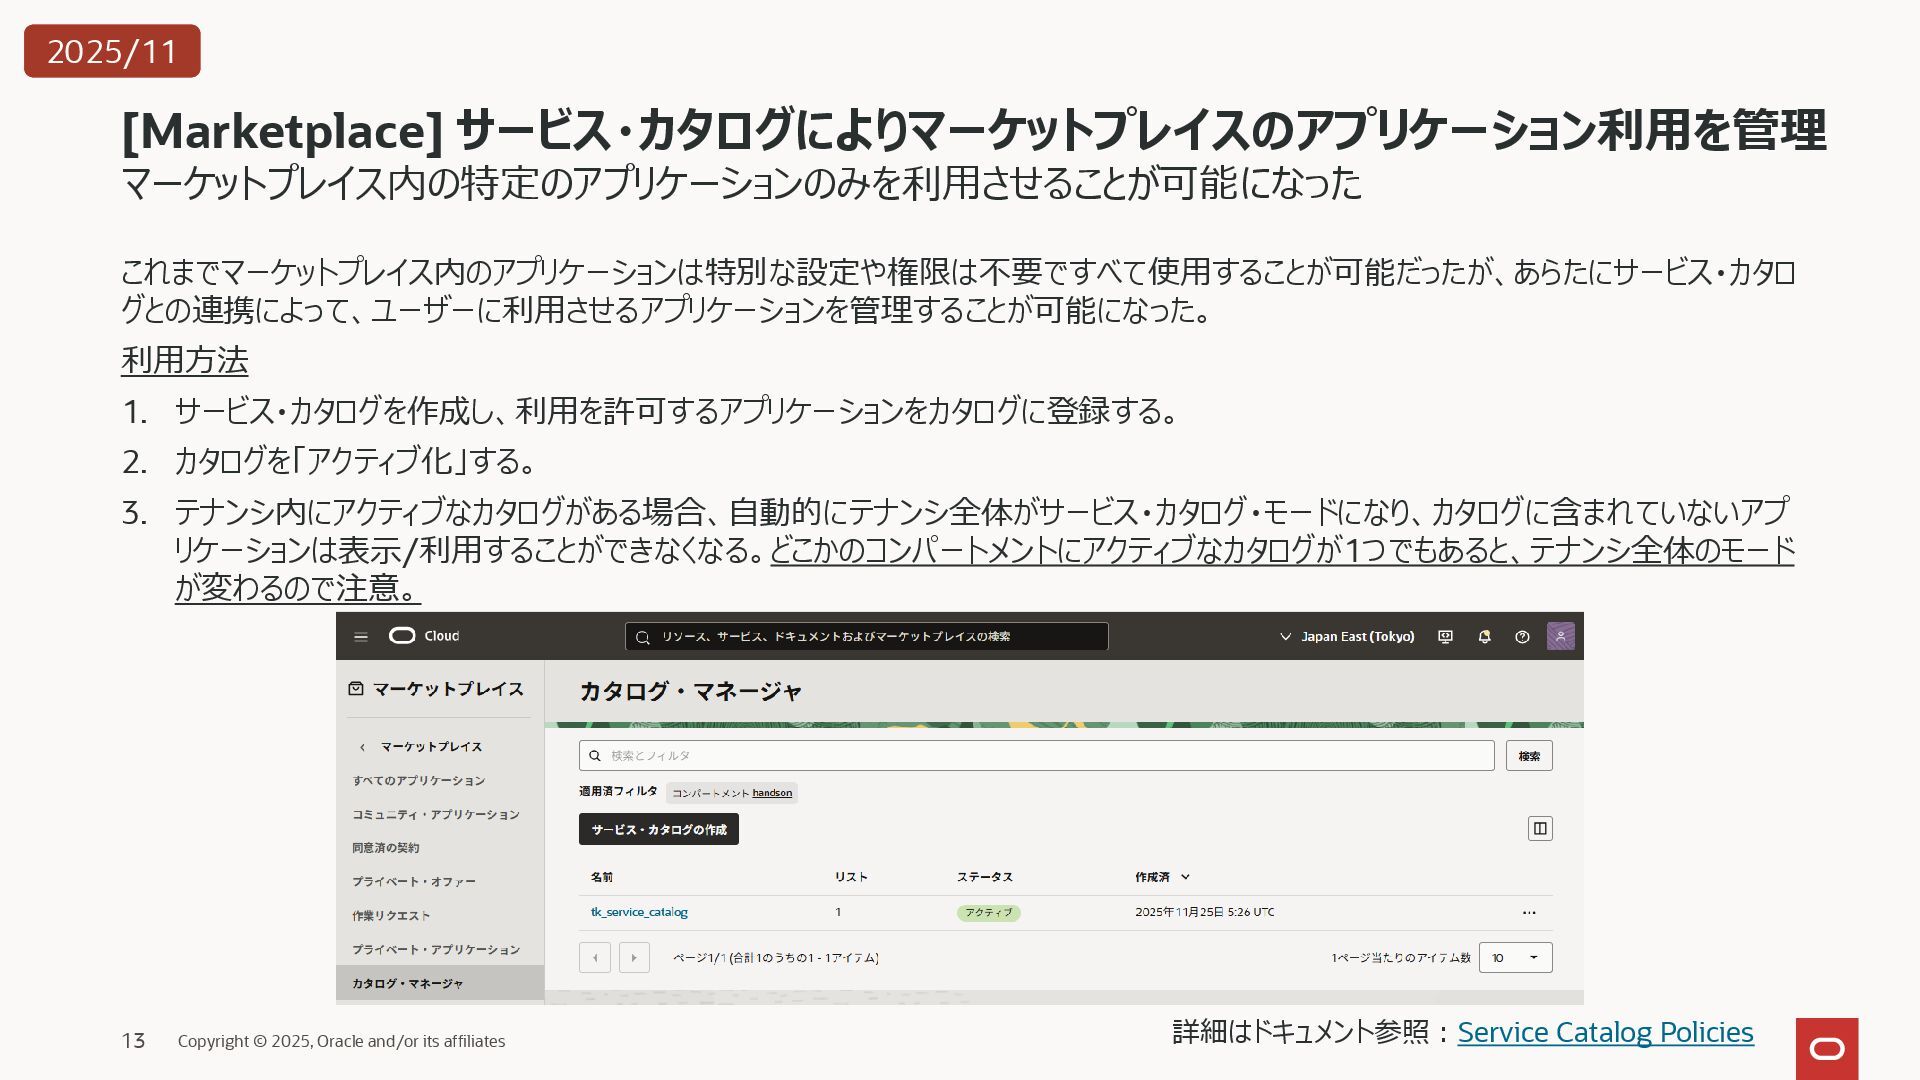Viewport: 1920px width, 1080px height.
Task: Open the tk_service_catalog link
Action: (x=639, y=912)
